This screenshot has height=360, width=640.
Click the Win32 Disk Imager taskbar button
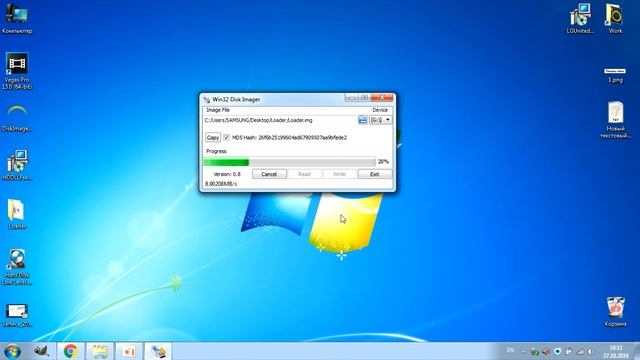pyautogui.click(x=158, y=351)
